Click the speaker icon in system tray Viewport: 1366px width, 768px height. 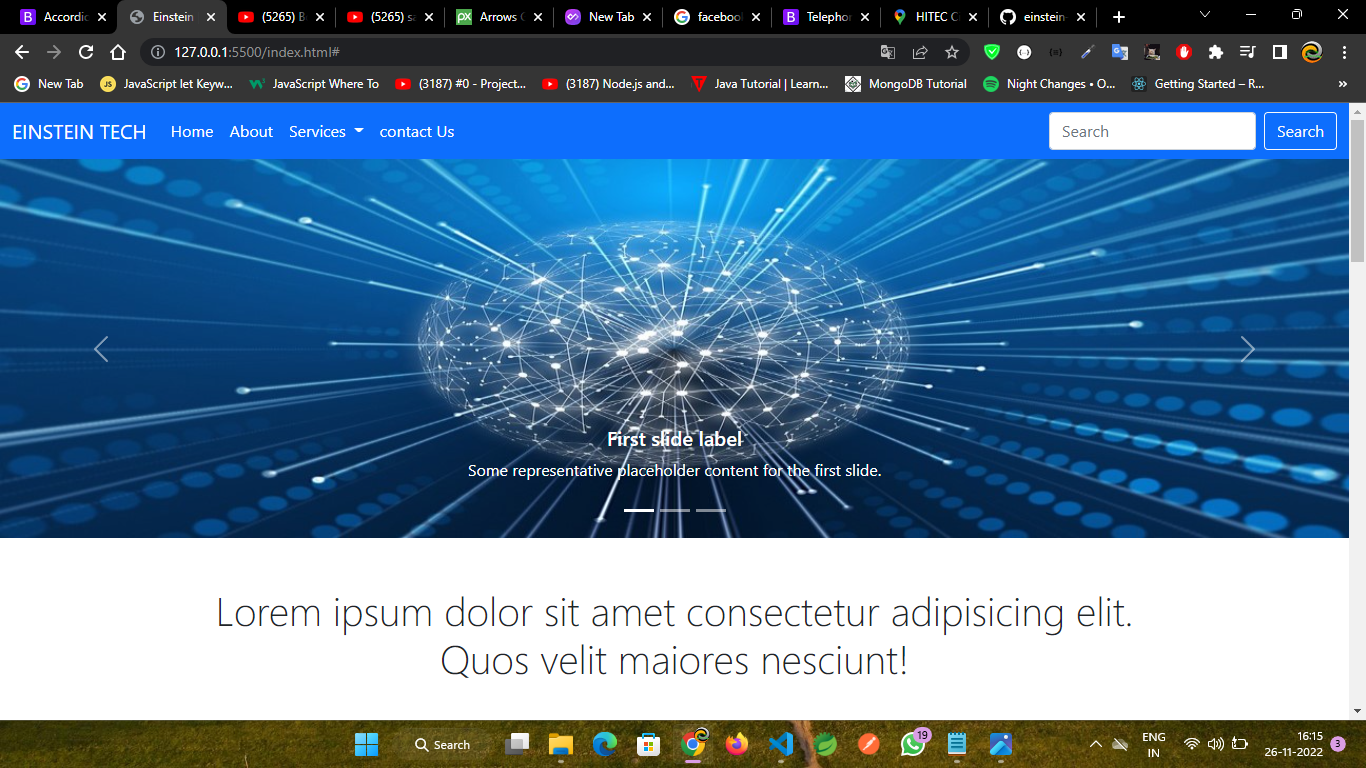click(x=1216, y=744)
